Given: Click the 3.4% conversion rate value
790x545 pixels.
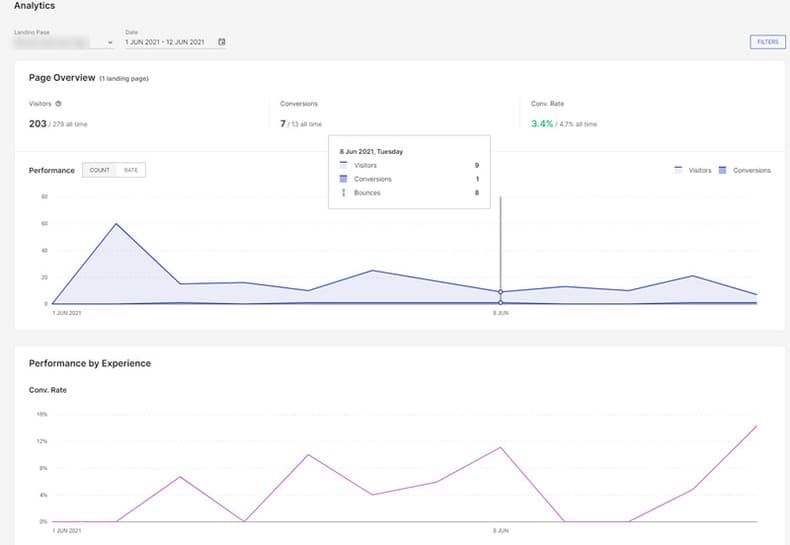Looking at the screenshot, I should pos(542,123).
